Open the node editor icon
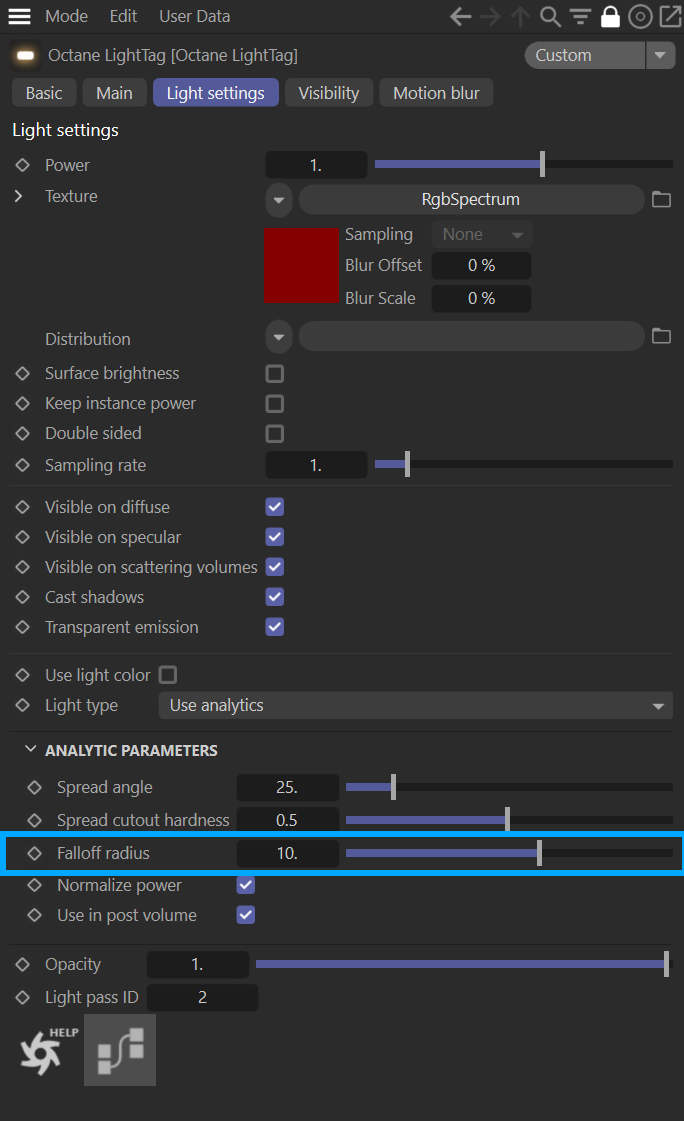This screenshot has width=684, height=1121. [120, 1050]
